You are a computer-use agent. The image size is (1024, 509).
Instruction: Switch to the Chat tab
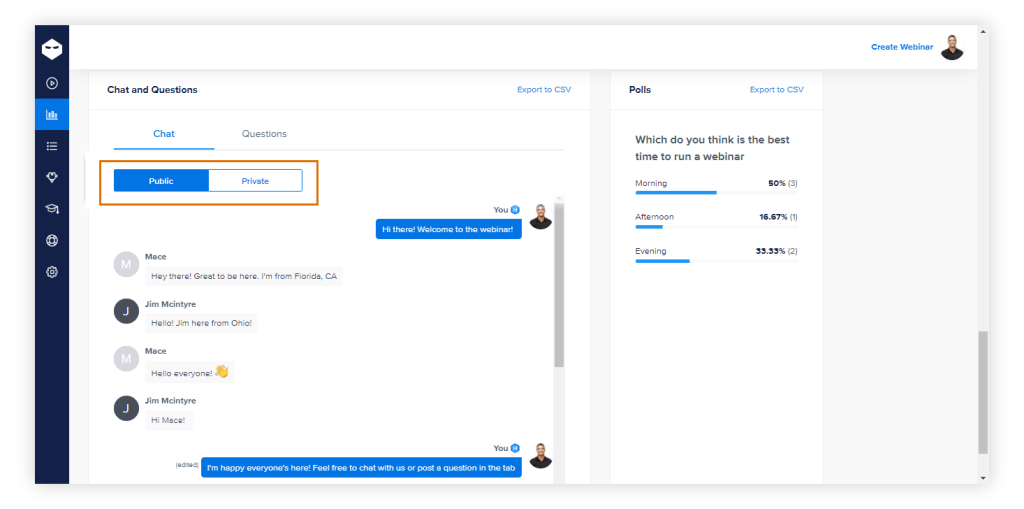point(164,134)
